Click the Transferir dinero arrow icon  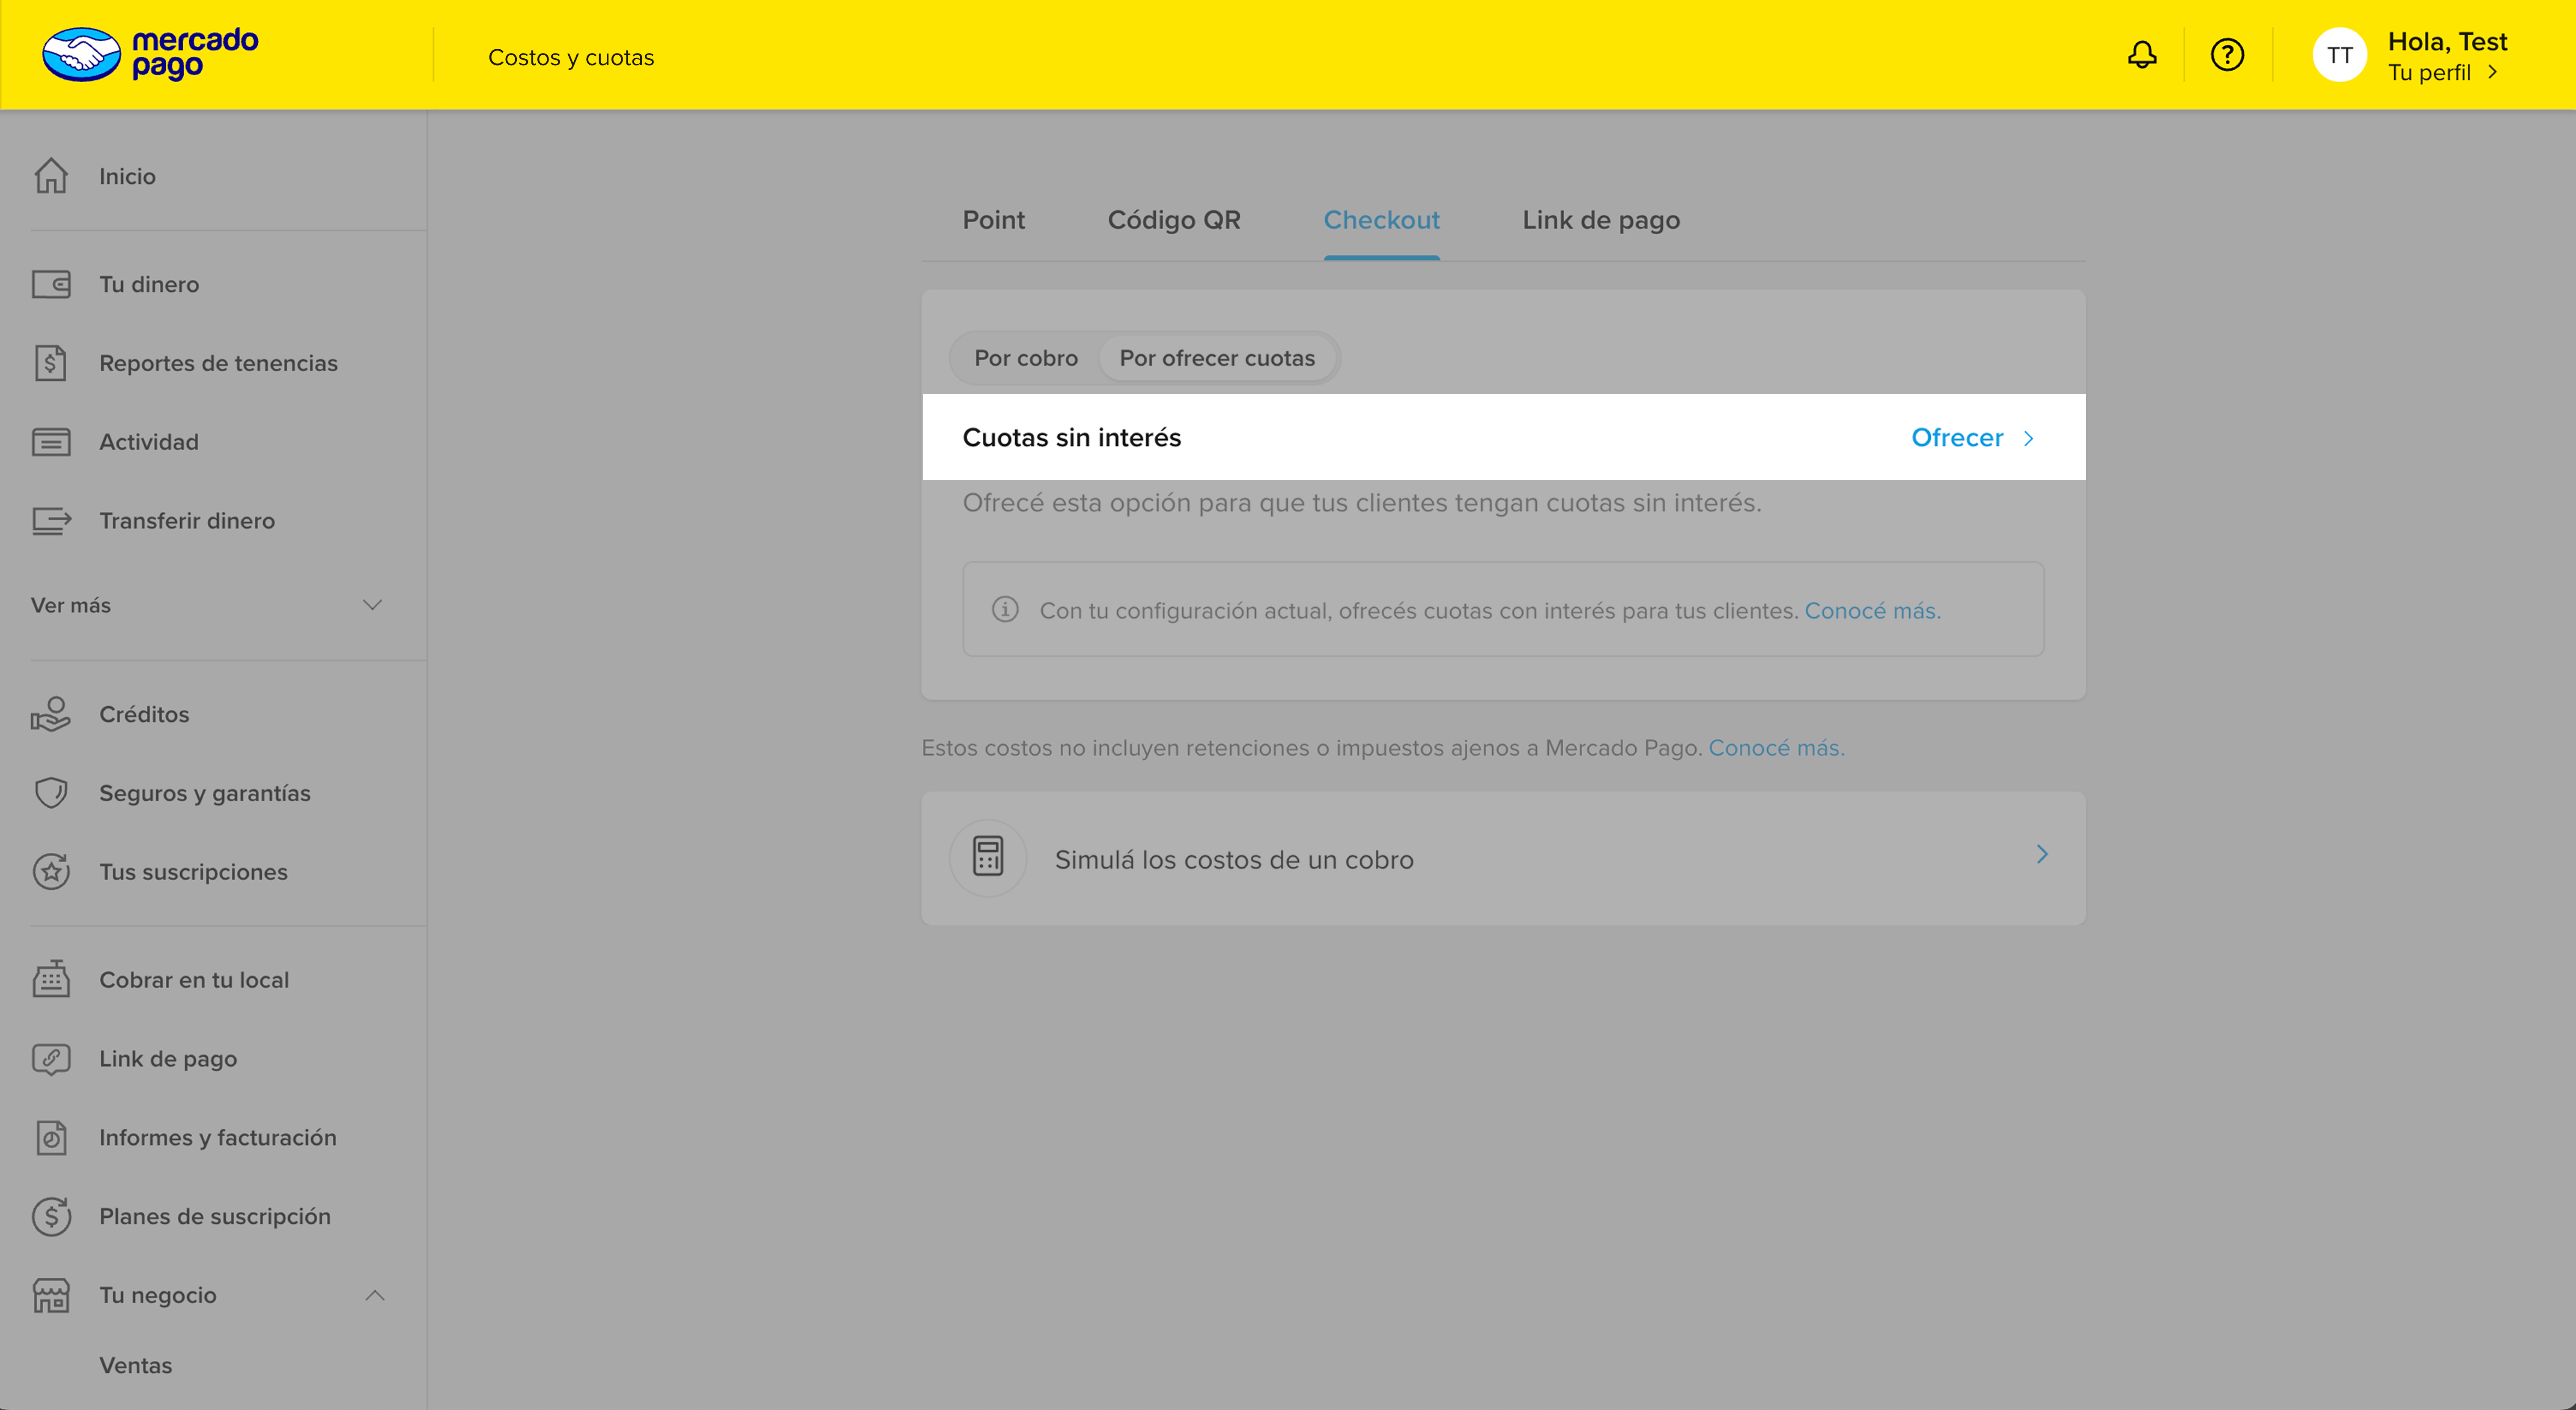pos(51,521)
